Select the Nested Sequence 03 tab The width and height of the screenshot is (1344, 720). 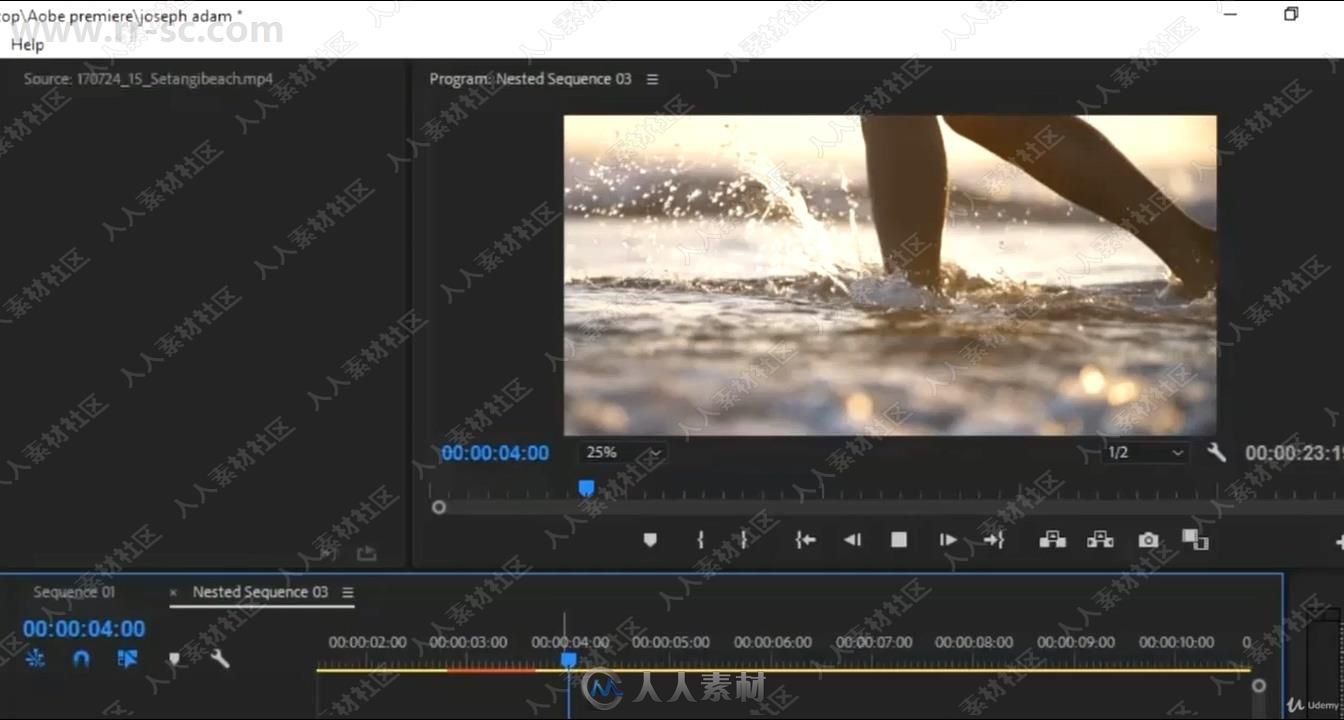click(260, 592)
